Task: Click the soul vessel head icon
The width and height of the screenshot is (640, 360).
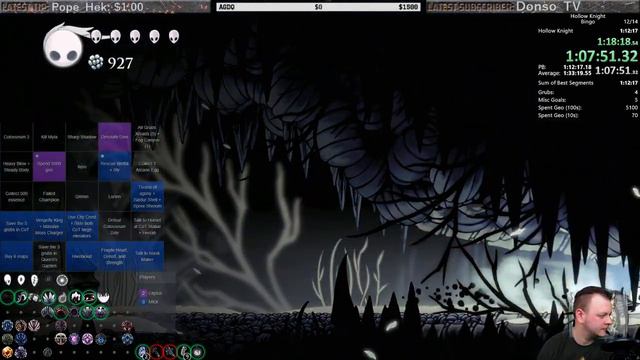Action: 64,46
